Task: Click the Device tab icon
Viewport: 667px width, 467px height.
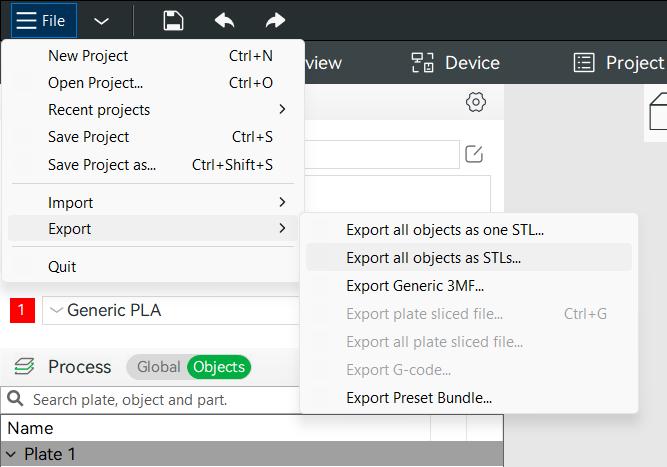Action: click(423, 63)
